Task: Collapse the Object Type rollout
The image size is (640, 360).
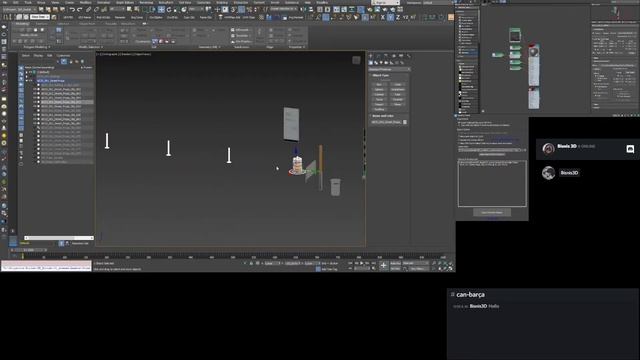Action: click(x=380, y=76)
